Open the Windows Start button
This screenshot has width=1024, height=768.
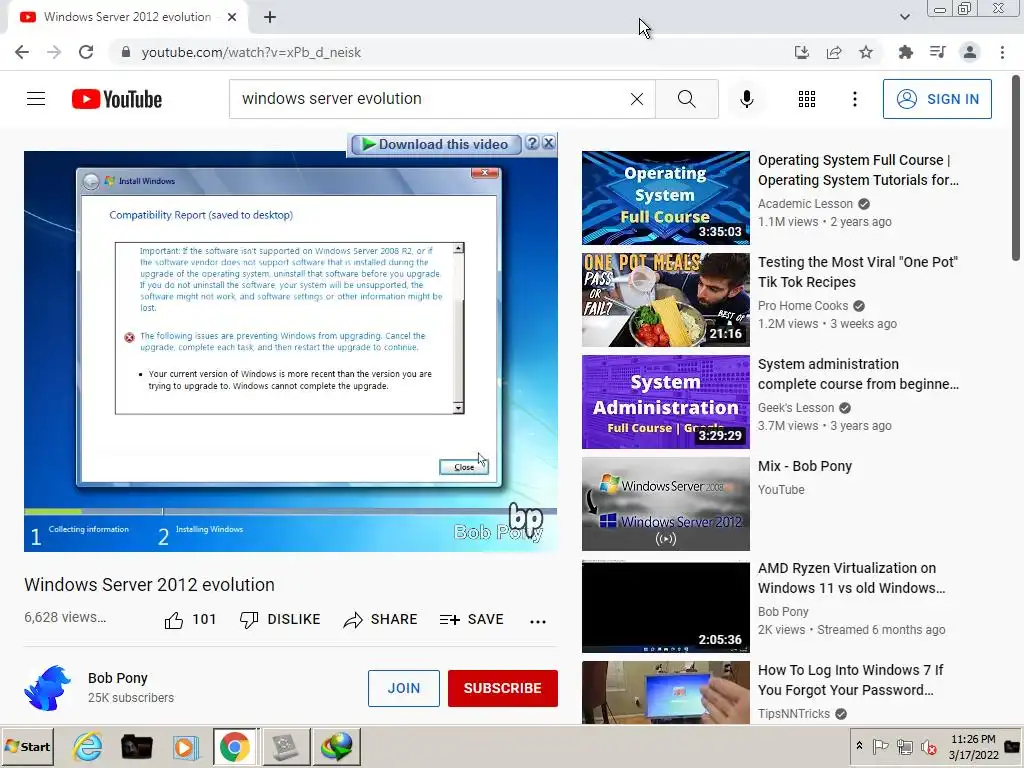(27, 746)
